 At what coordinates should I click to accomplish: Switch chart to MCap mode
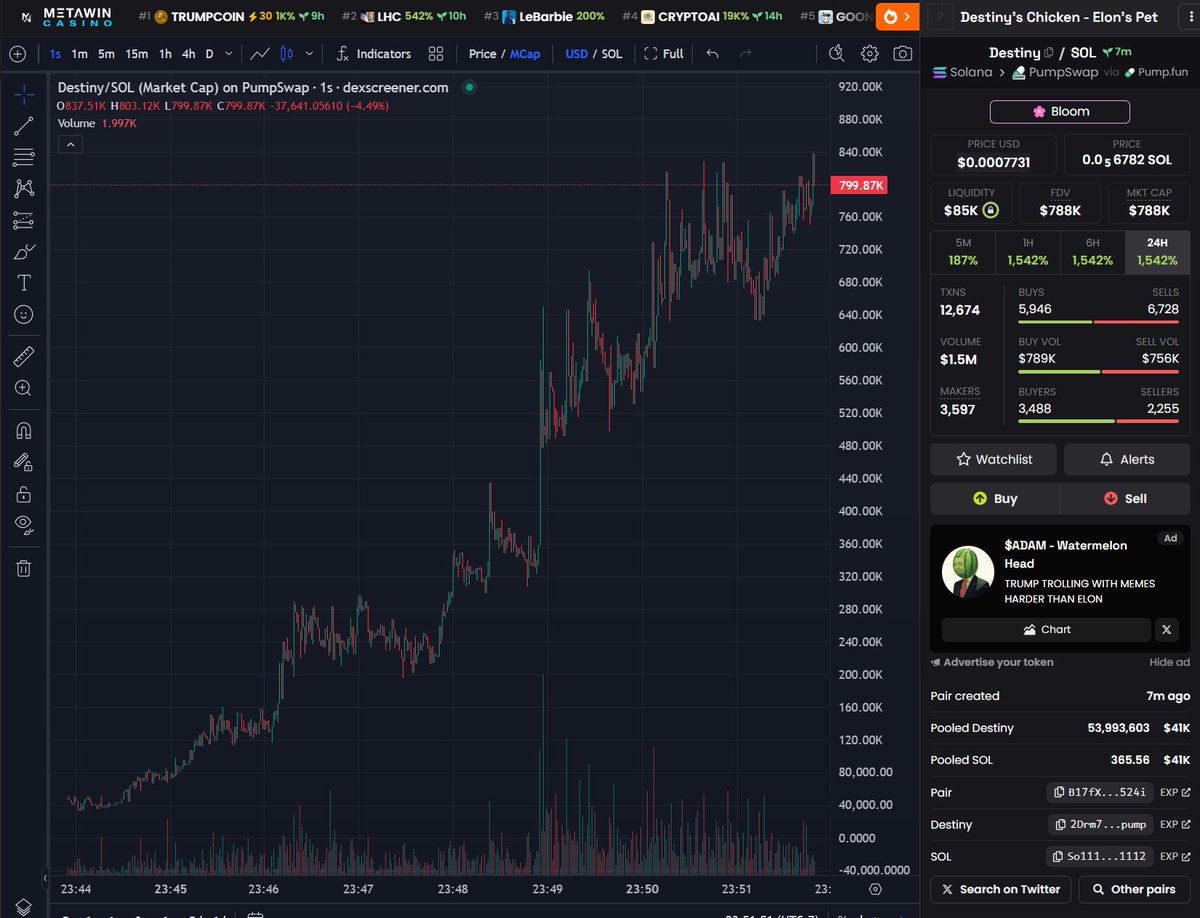(525, 54)
